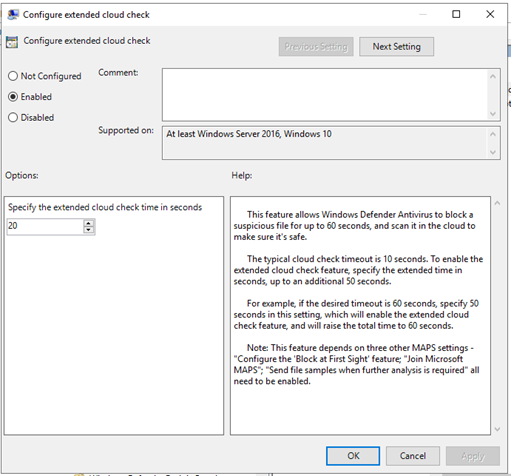Click the policy setting icon beside heading

click(x=12, y=42)
